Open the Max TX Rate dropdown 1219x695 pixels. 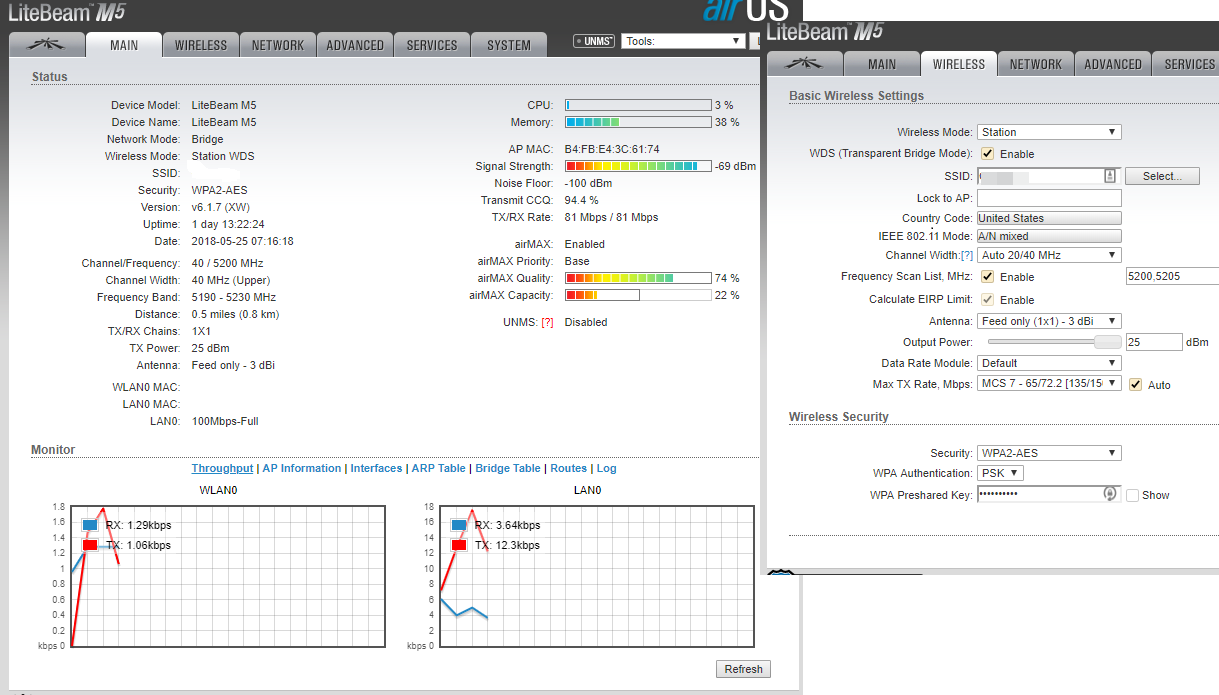(x=1049, y=384)
